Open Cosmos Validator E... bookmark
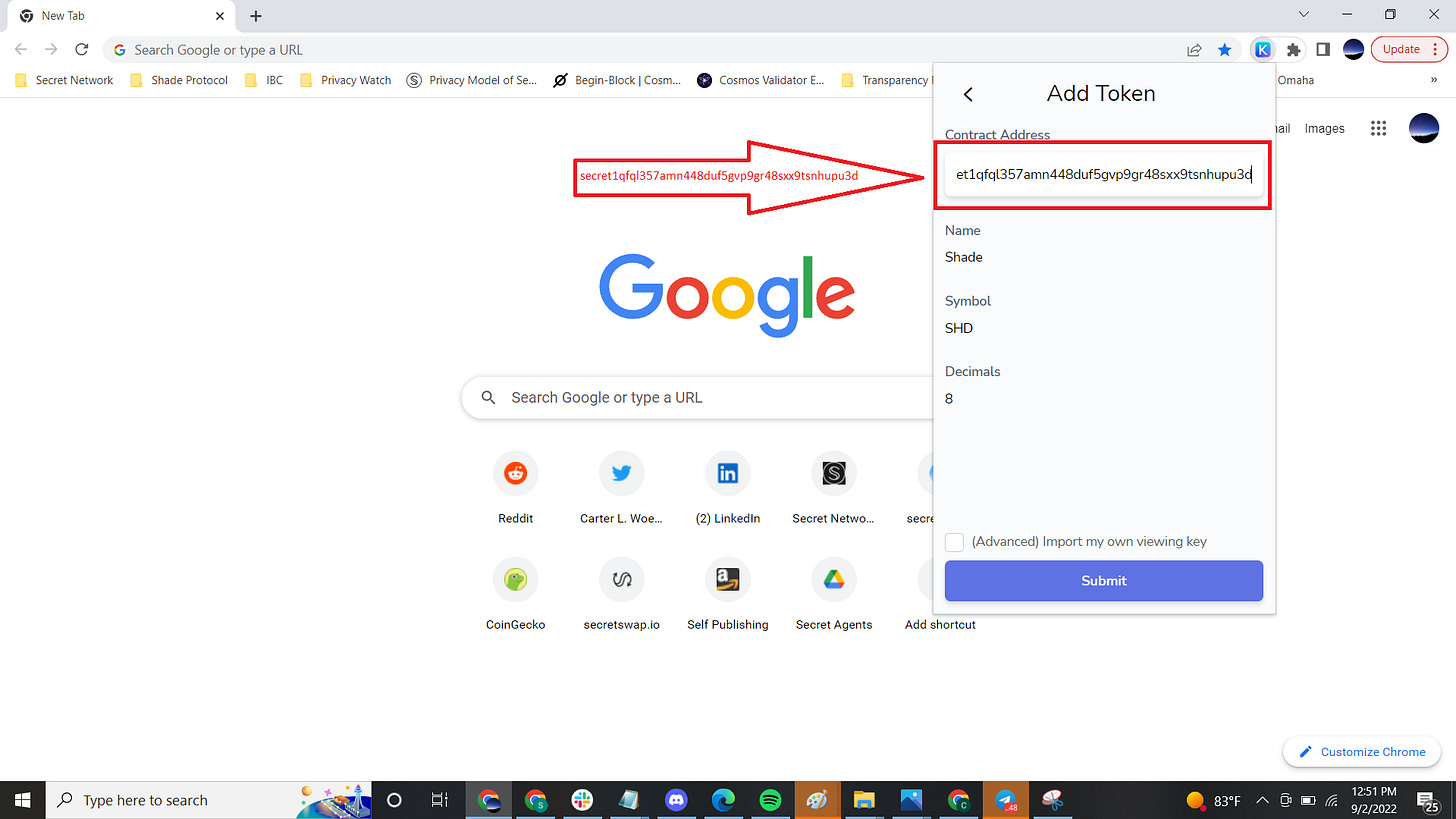Image resolution: width=1456 pixels, height=819 pixels. click(761, 80)
